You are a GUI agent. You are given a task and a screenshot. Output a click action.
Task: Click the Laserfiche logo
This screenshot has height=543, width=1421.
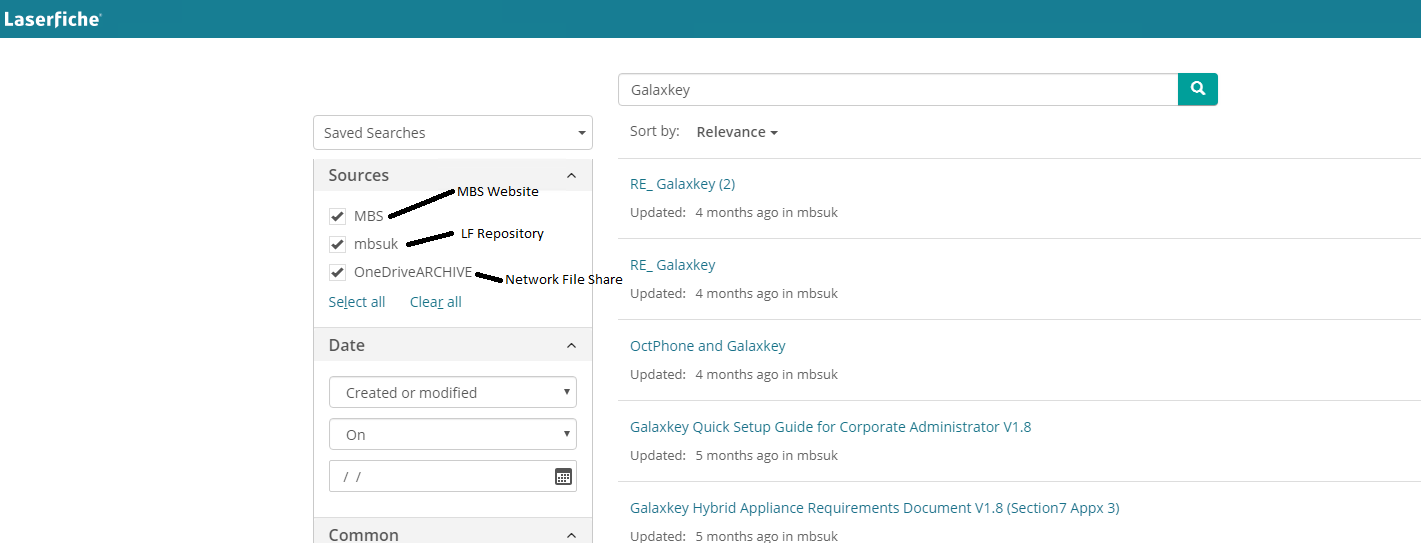coord(52,18)
